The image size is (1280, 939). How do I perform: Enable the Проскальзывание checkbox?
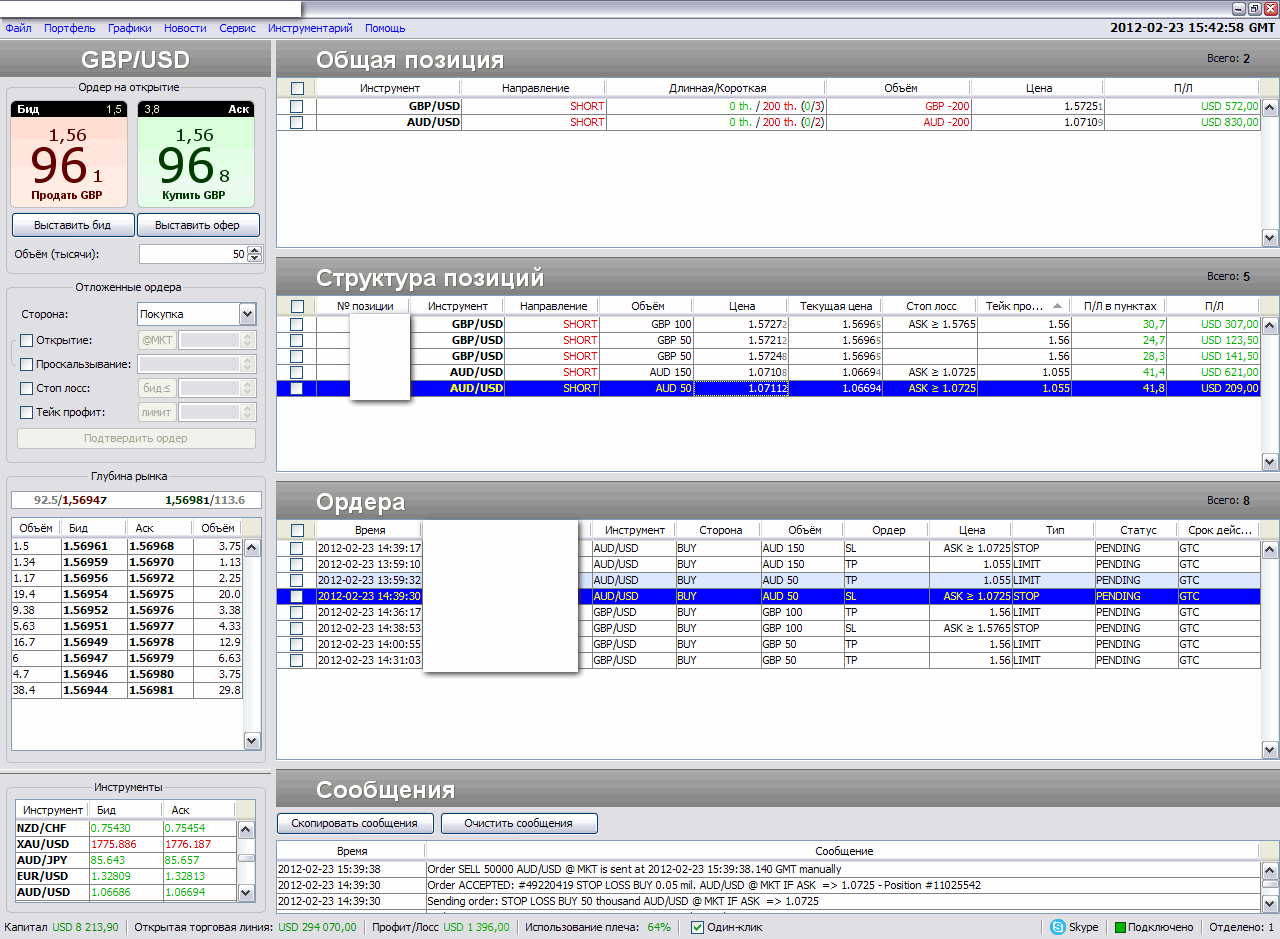coord(27,364)
